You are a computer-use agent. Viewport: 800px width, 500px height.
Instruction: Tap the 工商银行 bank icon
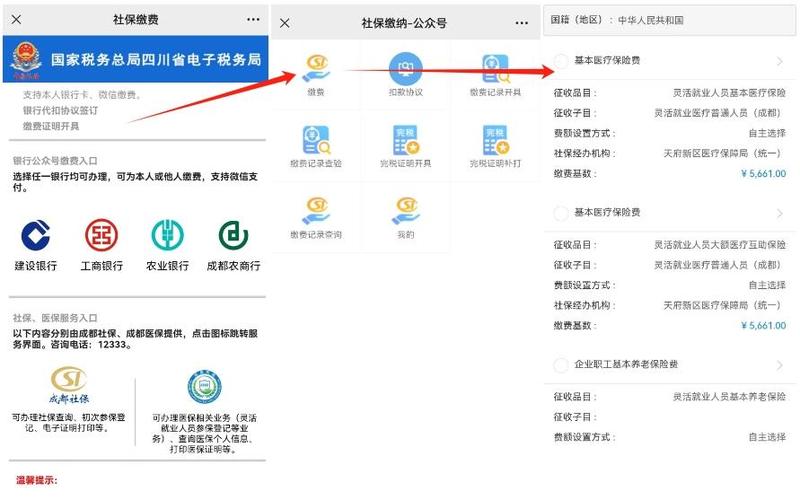[102, 235]
